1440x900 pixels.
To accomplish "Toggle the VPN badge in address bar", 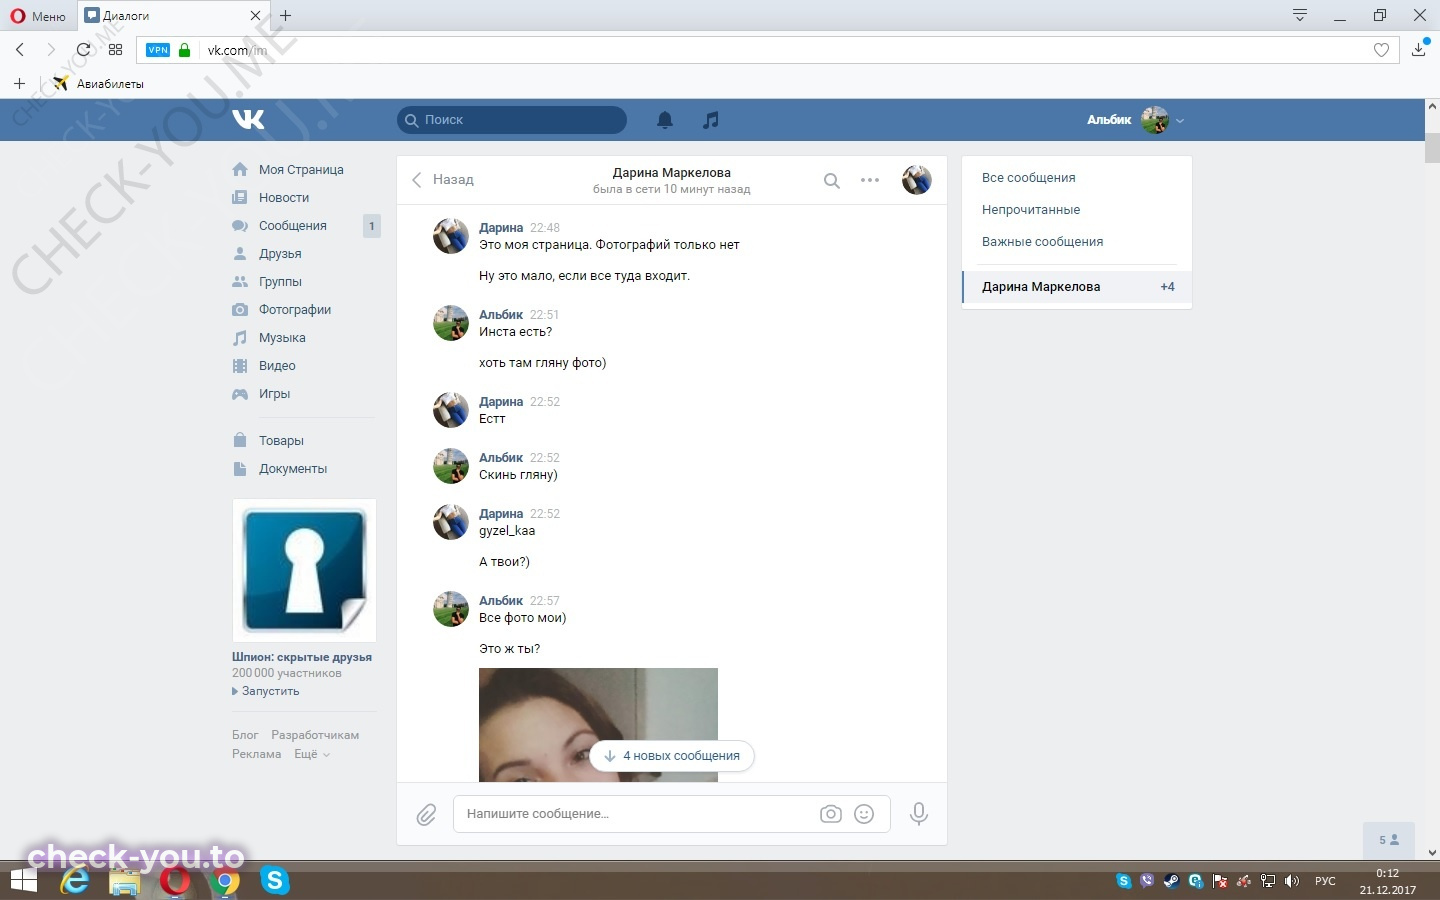I will coord(158,50).
